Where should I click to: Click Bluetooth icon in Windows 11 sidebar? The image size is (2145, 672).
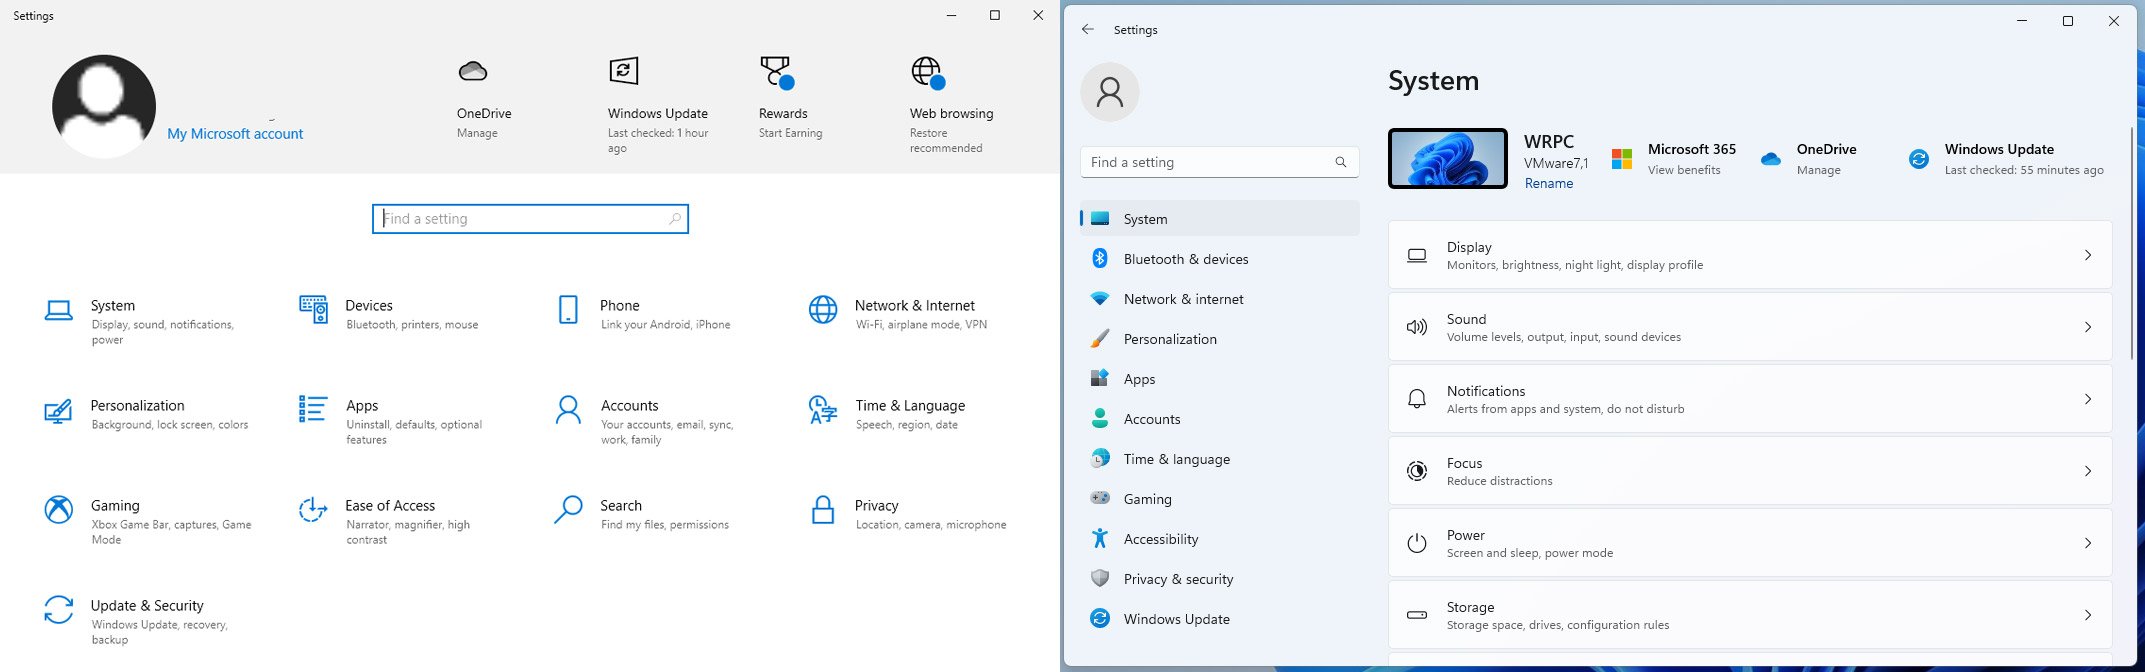point(1100,259)
